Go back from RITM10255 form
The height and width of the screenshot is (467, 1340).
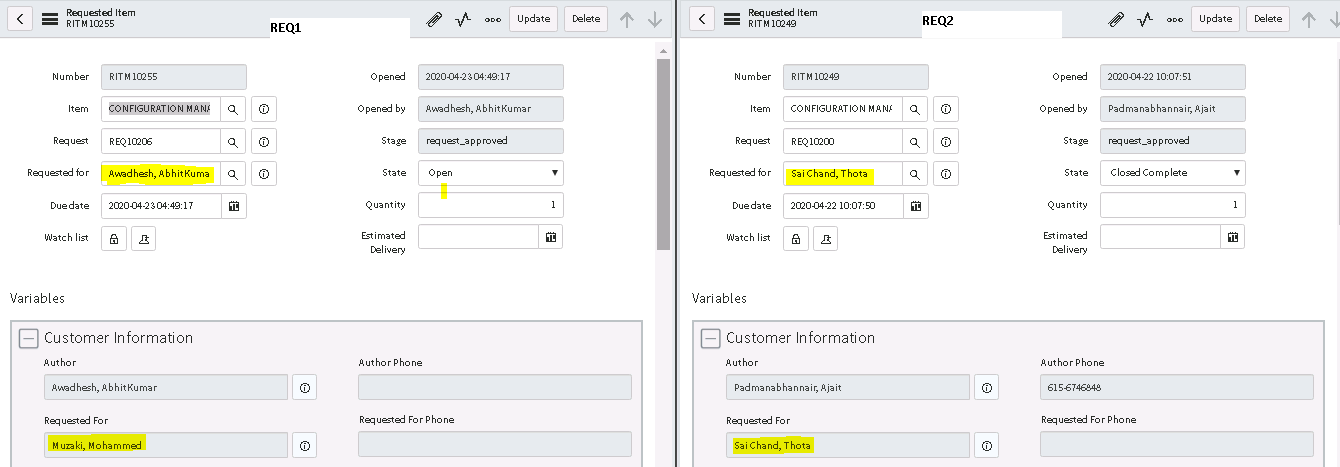click(21, 19)
